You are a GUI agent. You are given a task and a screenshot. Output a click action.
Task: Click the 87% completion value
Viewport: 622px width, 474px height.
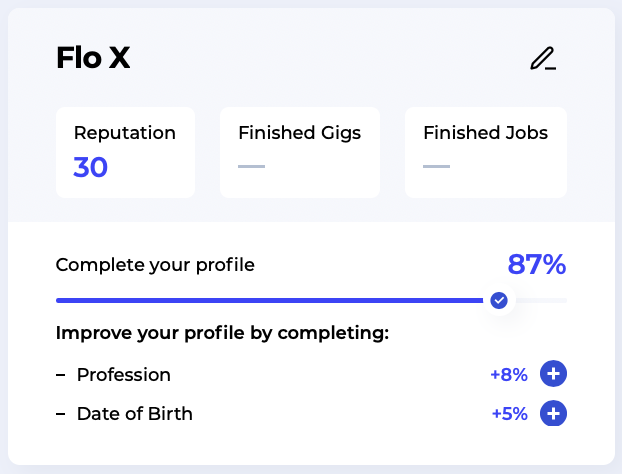pos(537,265)
